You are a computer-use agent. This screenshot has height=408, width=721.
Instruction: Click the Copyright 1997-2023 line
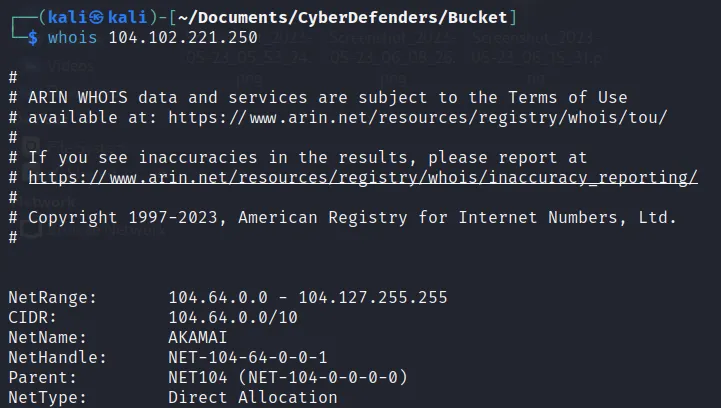(352, 217)
